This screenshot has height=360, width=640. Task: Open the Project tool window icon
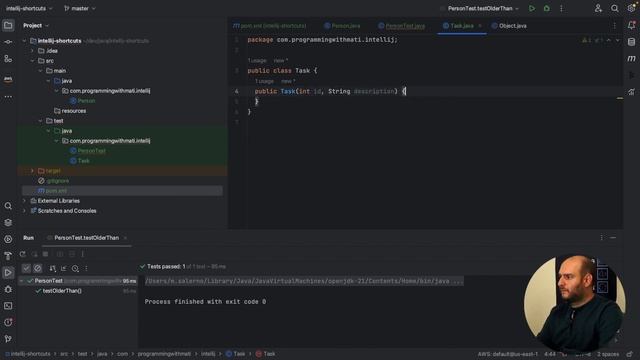pyautogui.click(x=8, y=26)
